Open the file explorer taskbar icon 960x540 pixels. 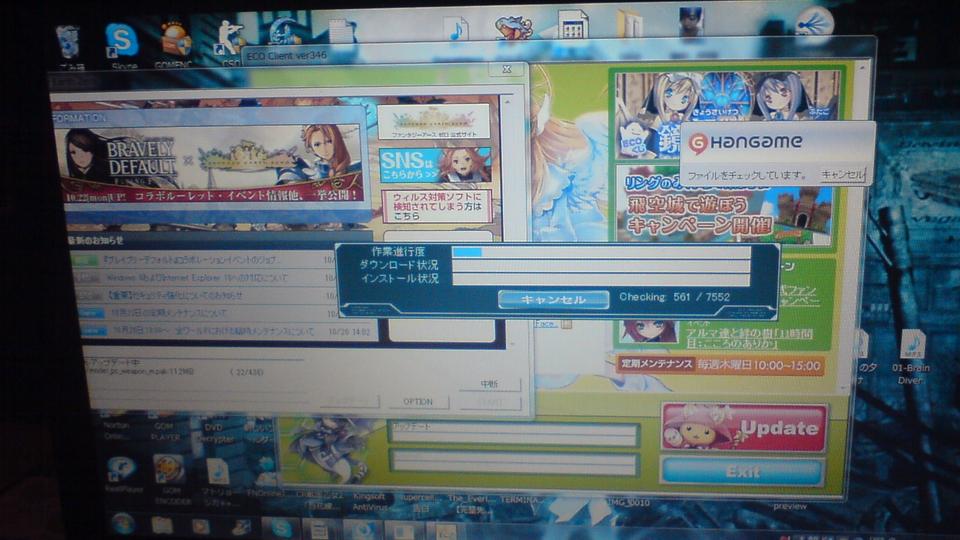point(162,525)
